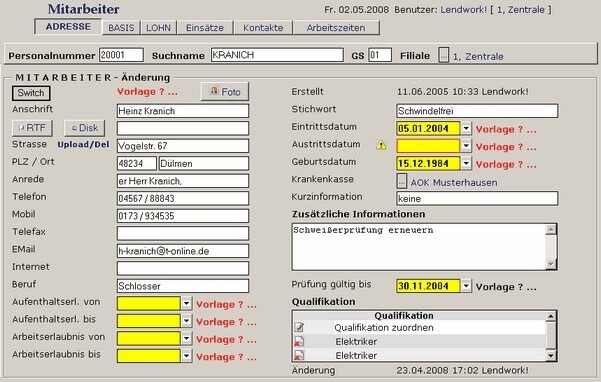The height and width of the screenshot is (382, 601).
Task: Click the Suchname field with KRANICH
Action: [277, 55]
